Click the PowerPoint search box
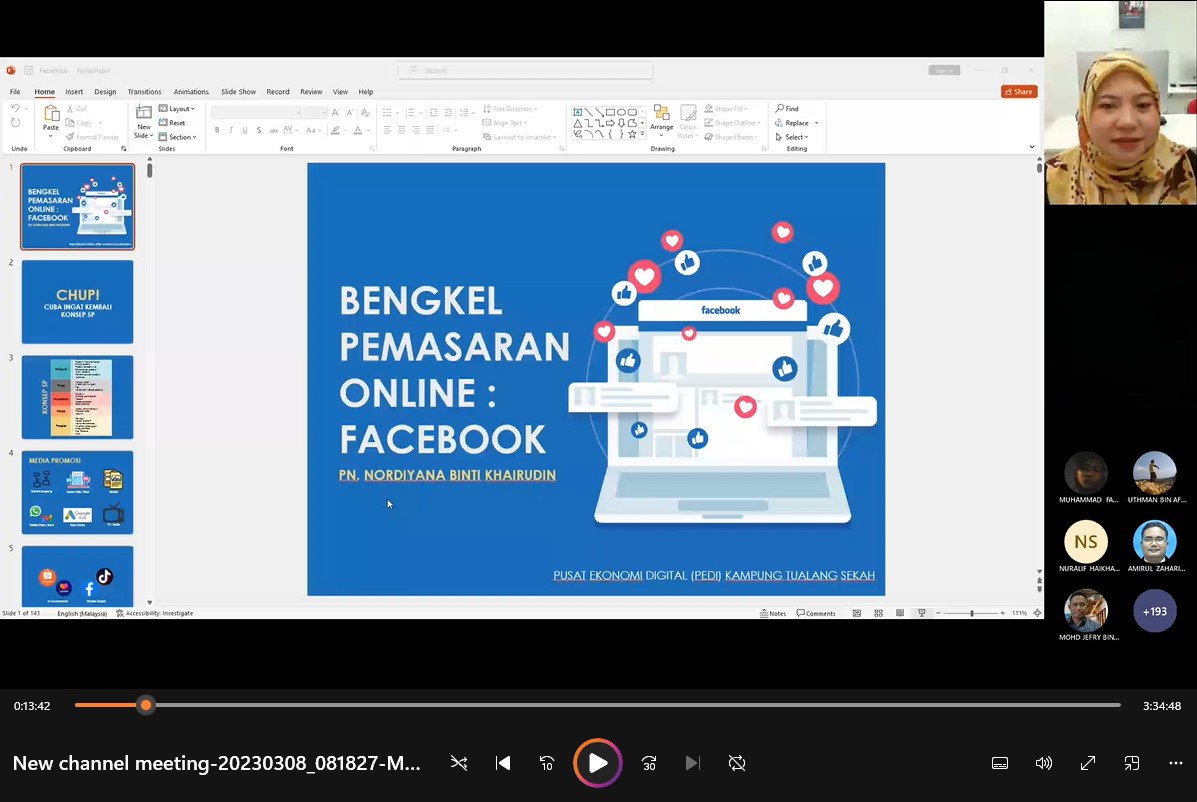 click(x=525, y=70)
